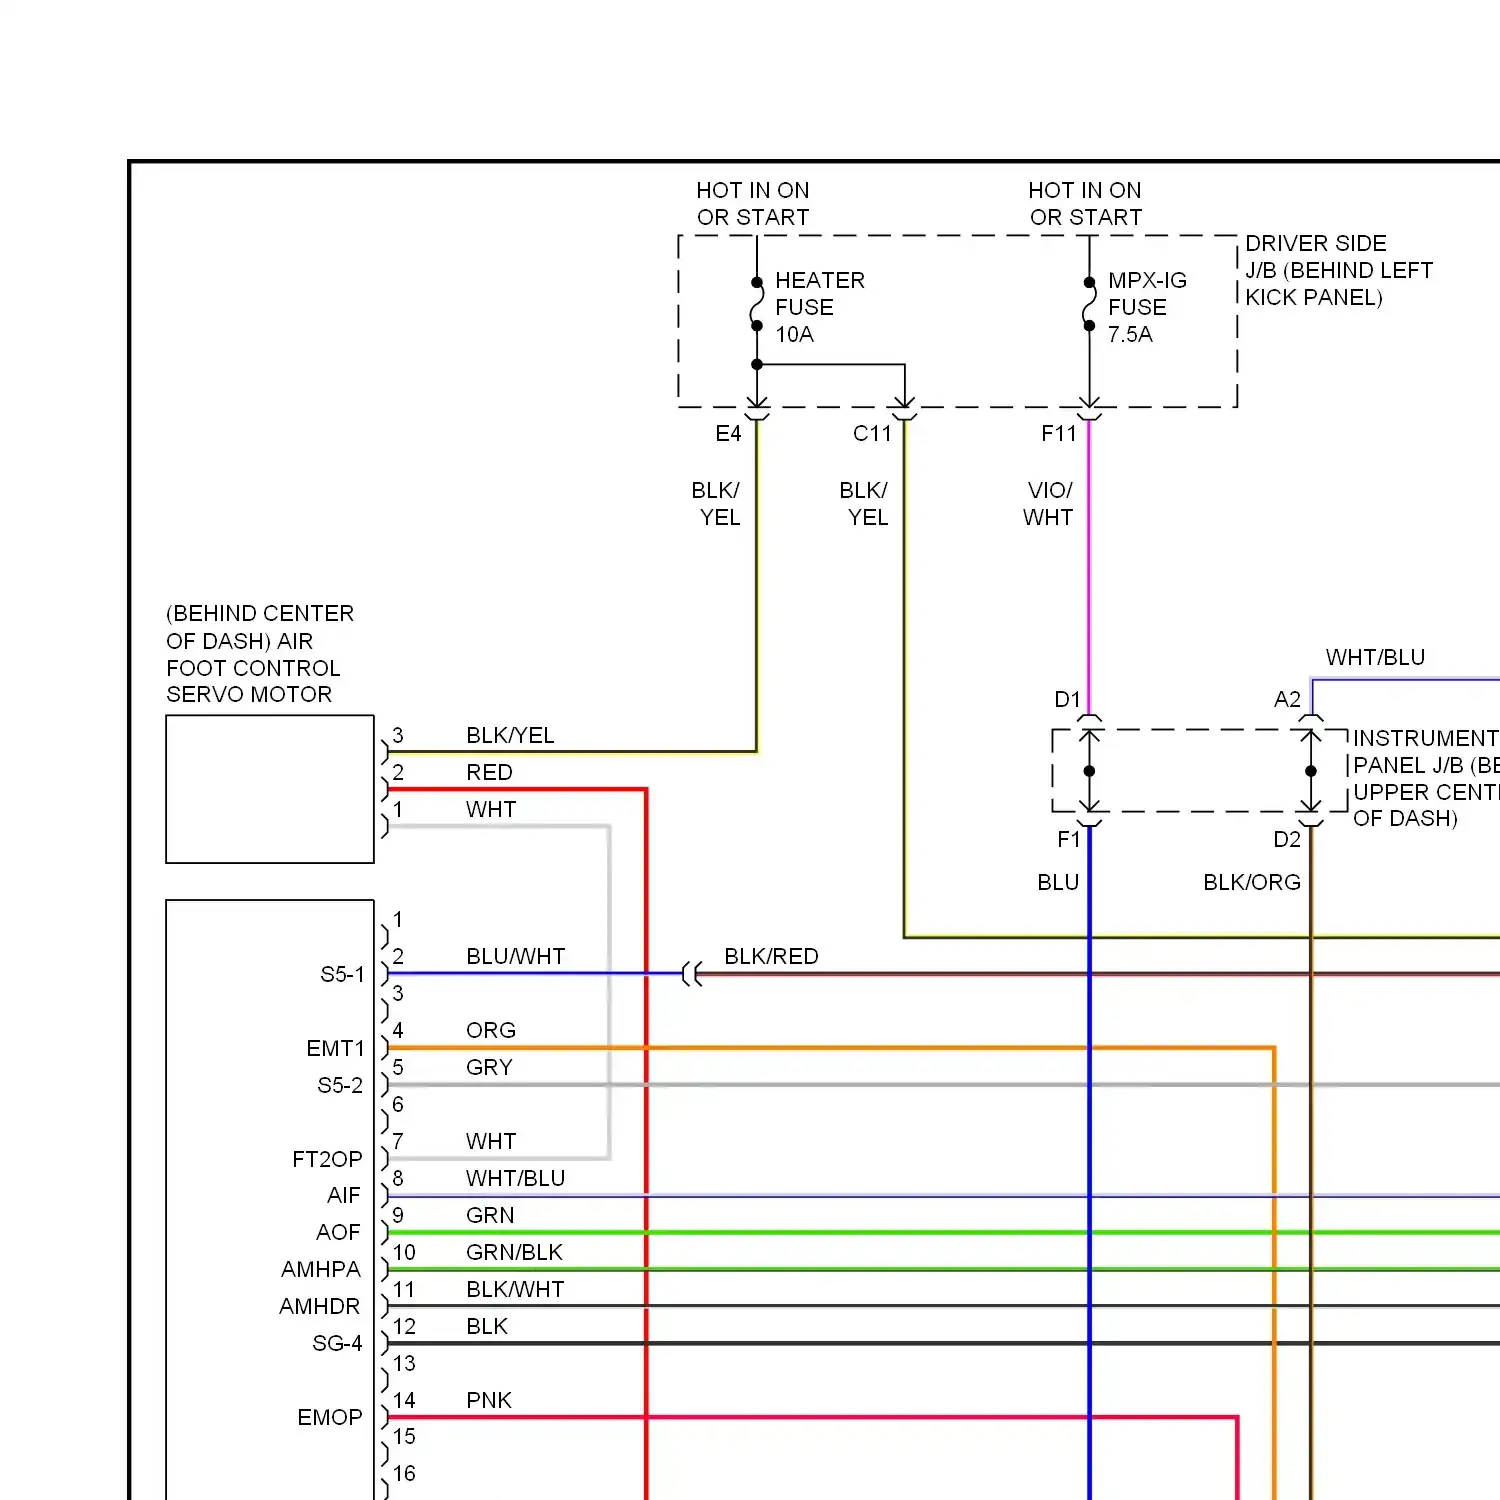Select the BLK/WHT wire label

(x=515, y=1289)
